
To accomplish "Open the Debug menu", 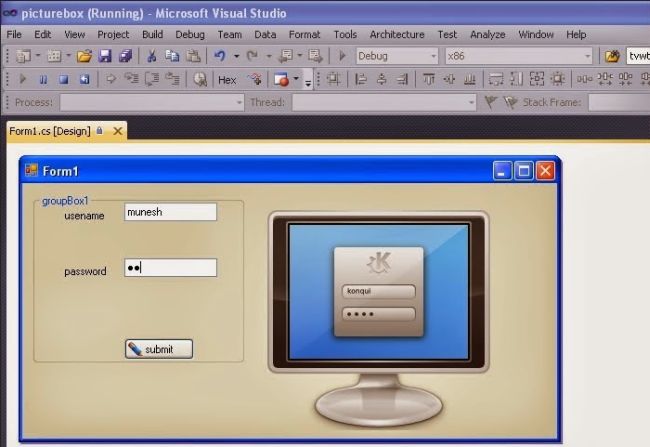I will coord(190,34).
